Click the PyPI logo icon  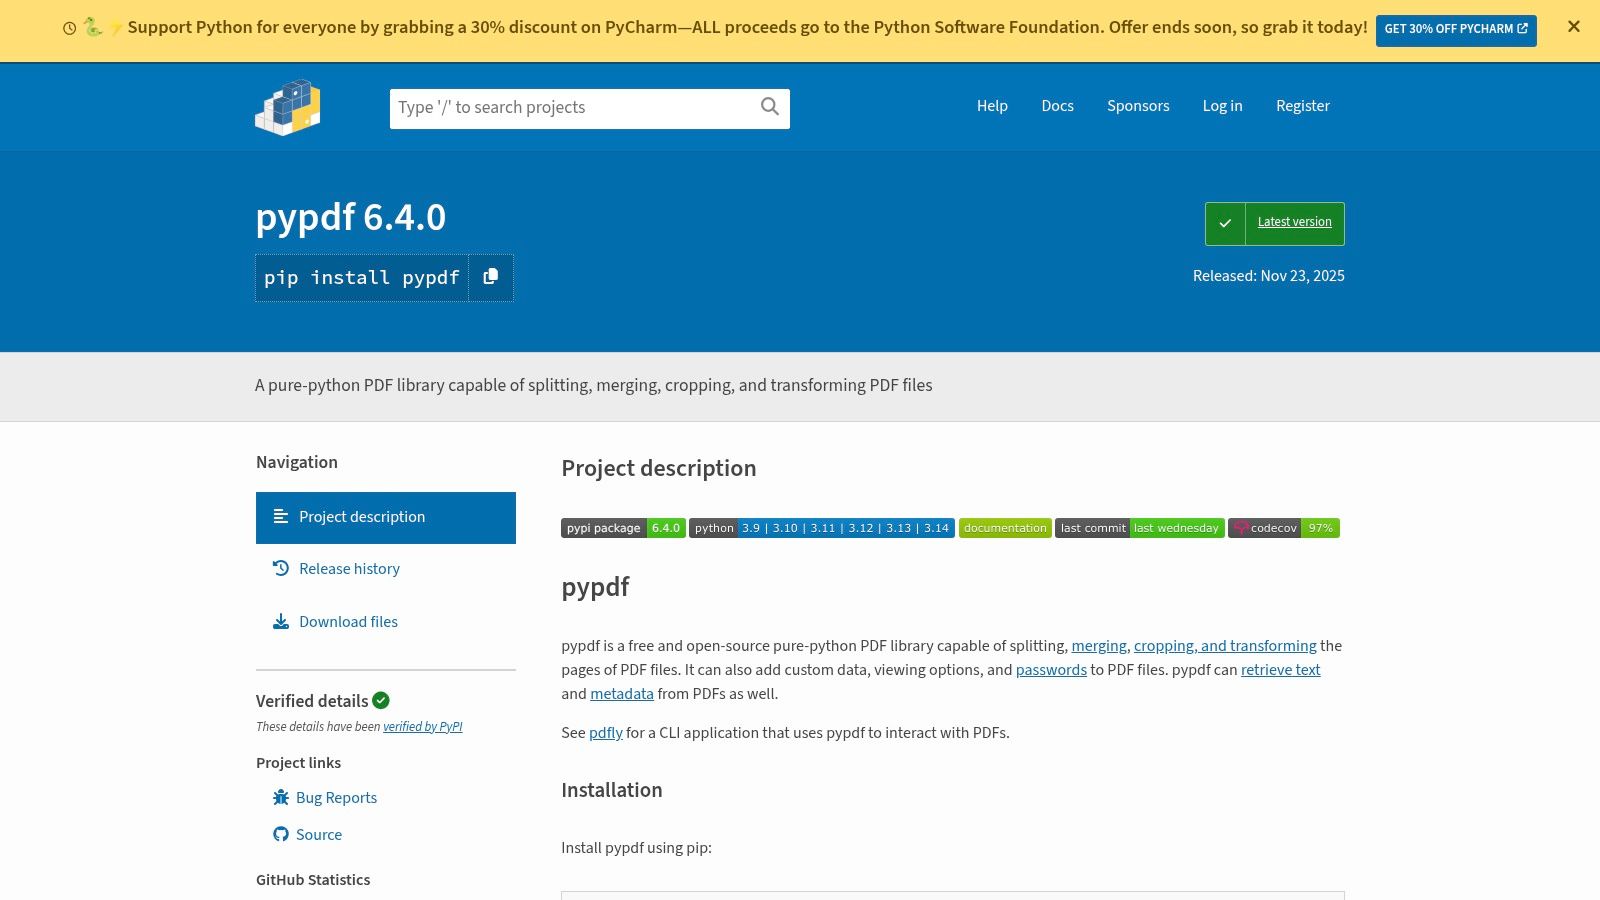click(287, 107)
